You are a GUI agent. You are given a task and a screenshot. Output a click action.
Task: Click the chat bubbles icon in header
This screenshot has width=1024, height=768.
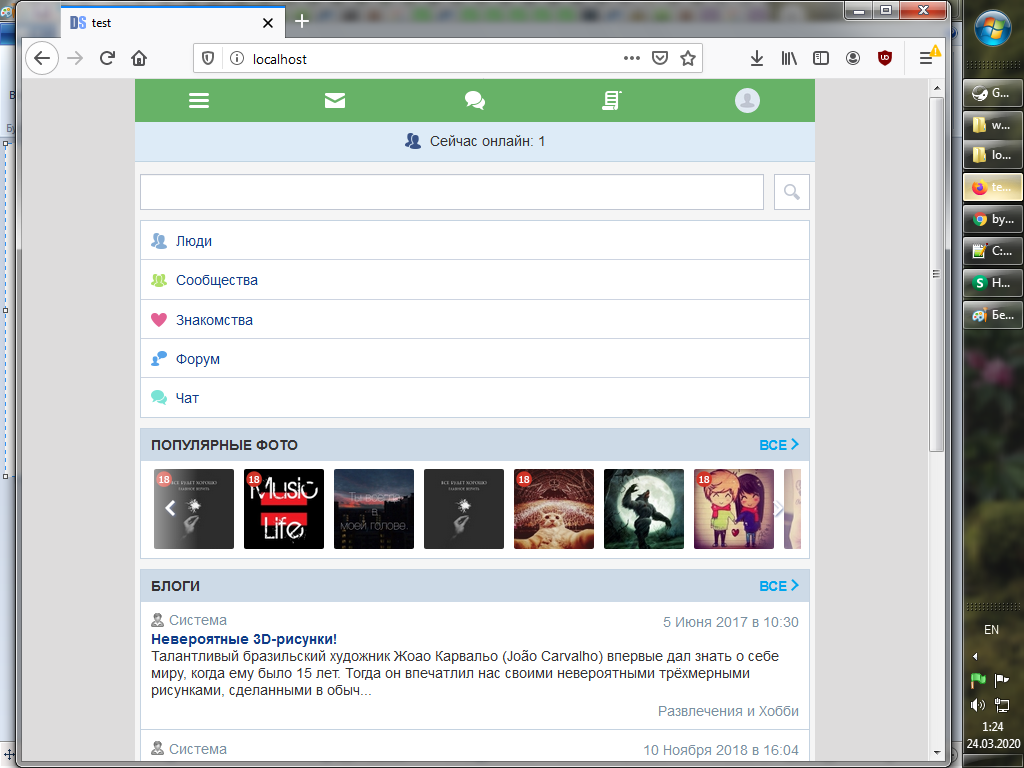pyautogui.click(x=475, y=100)
